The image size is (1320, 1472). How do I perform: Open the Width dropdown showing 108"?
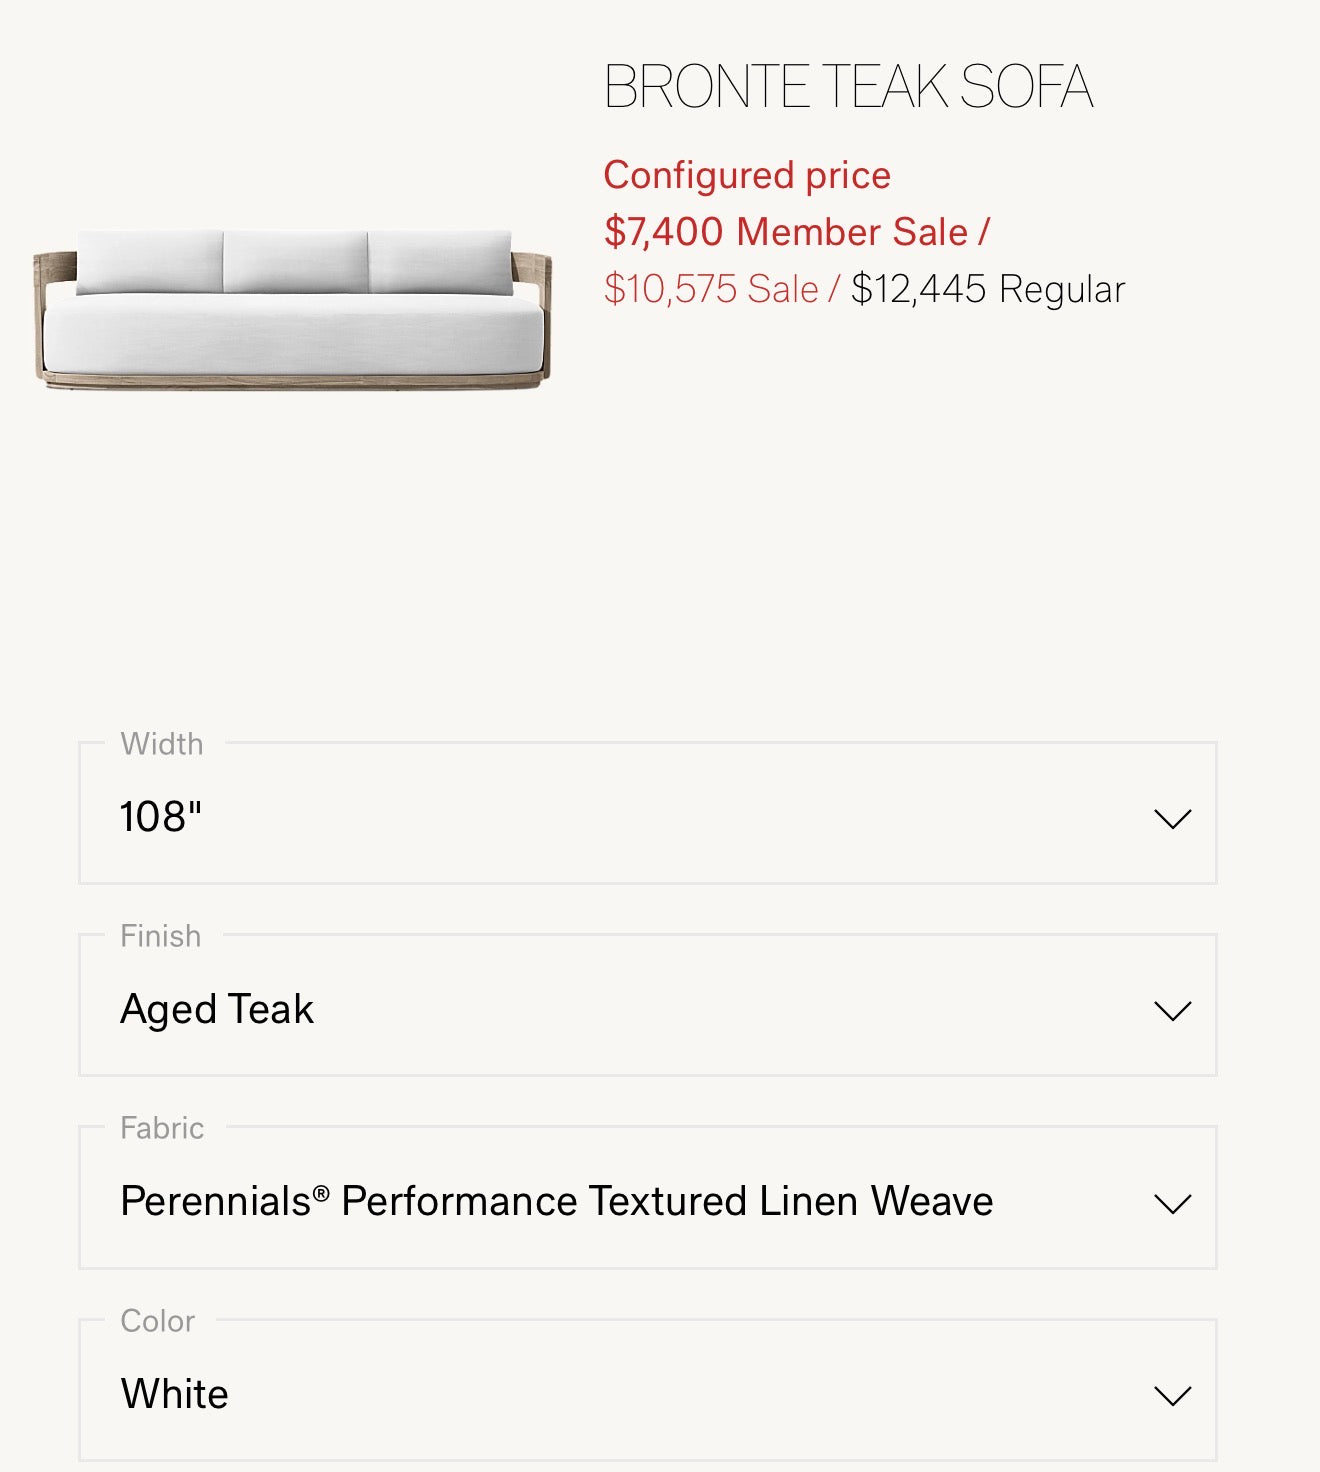point(646,816)
